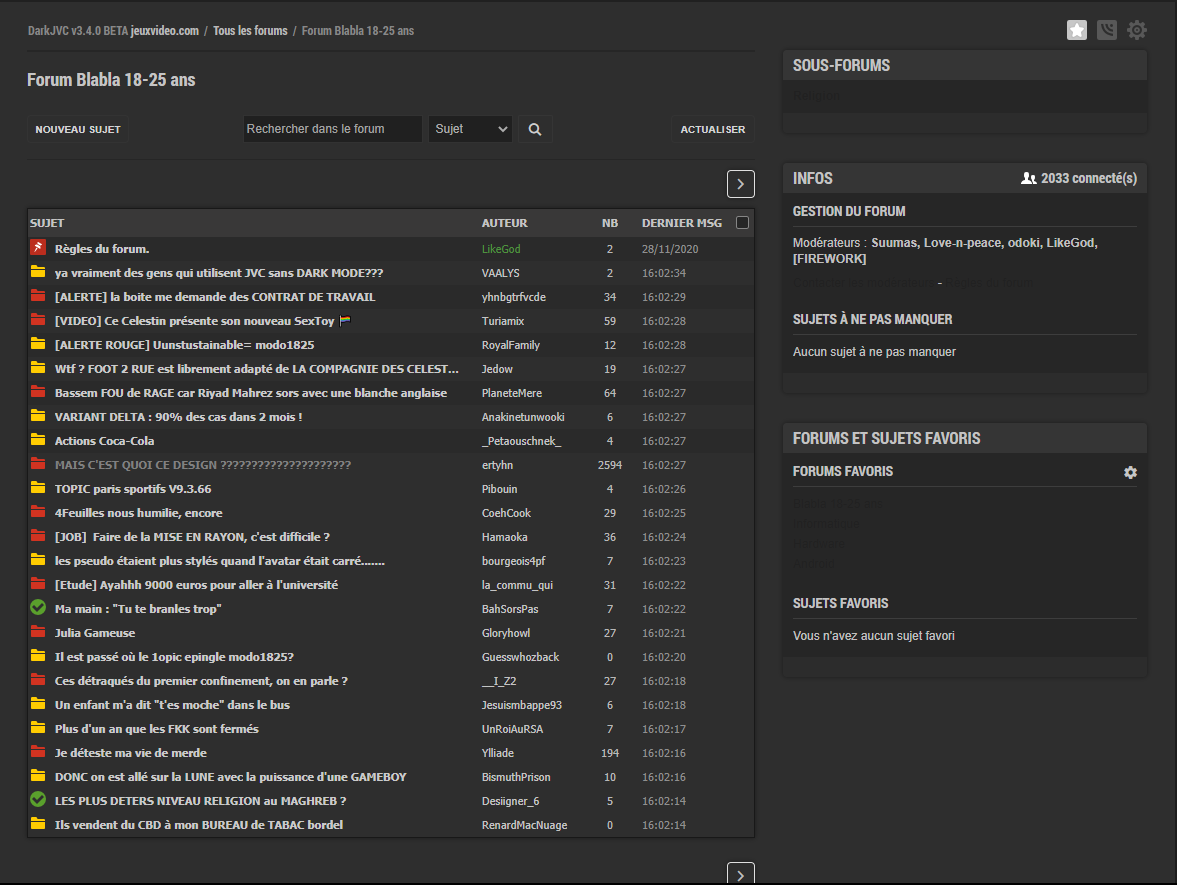Click yellow folder icon beside Actions Coca-Cola
This screenshot has width=1177, height=885.
point(38,440)
